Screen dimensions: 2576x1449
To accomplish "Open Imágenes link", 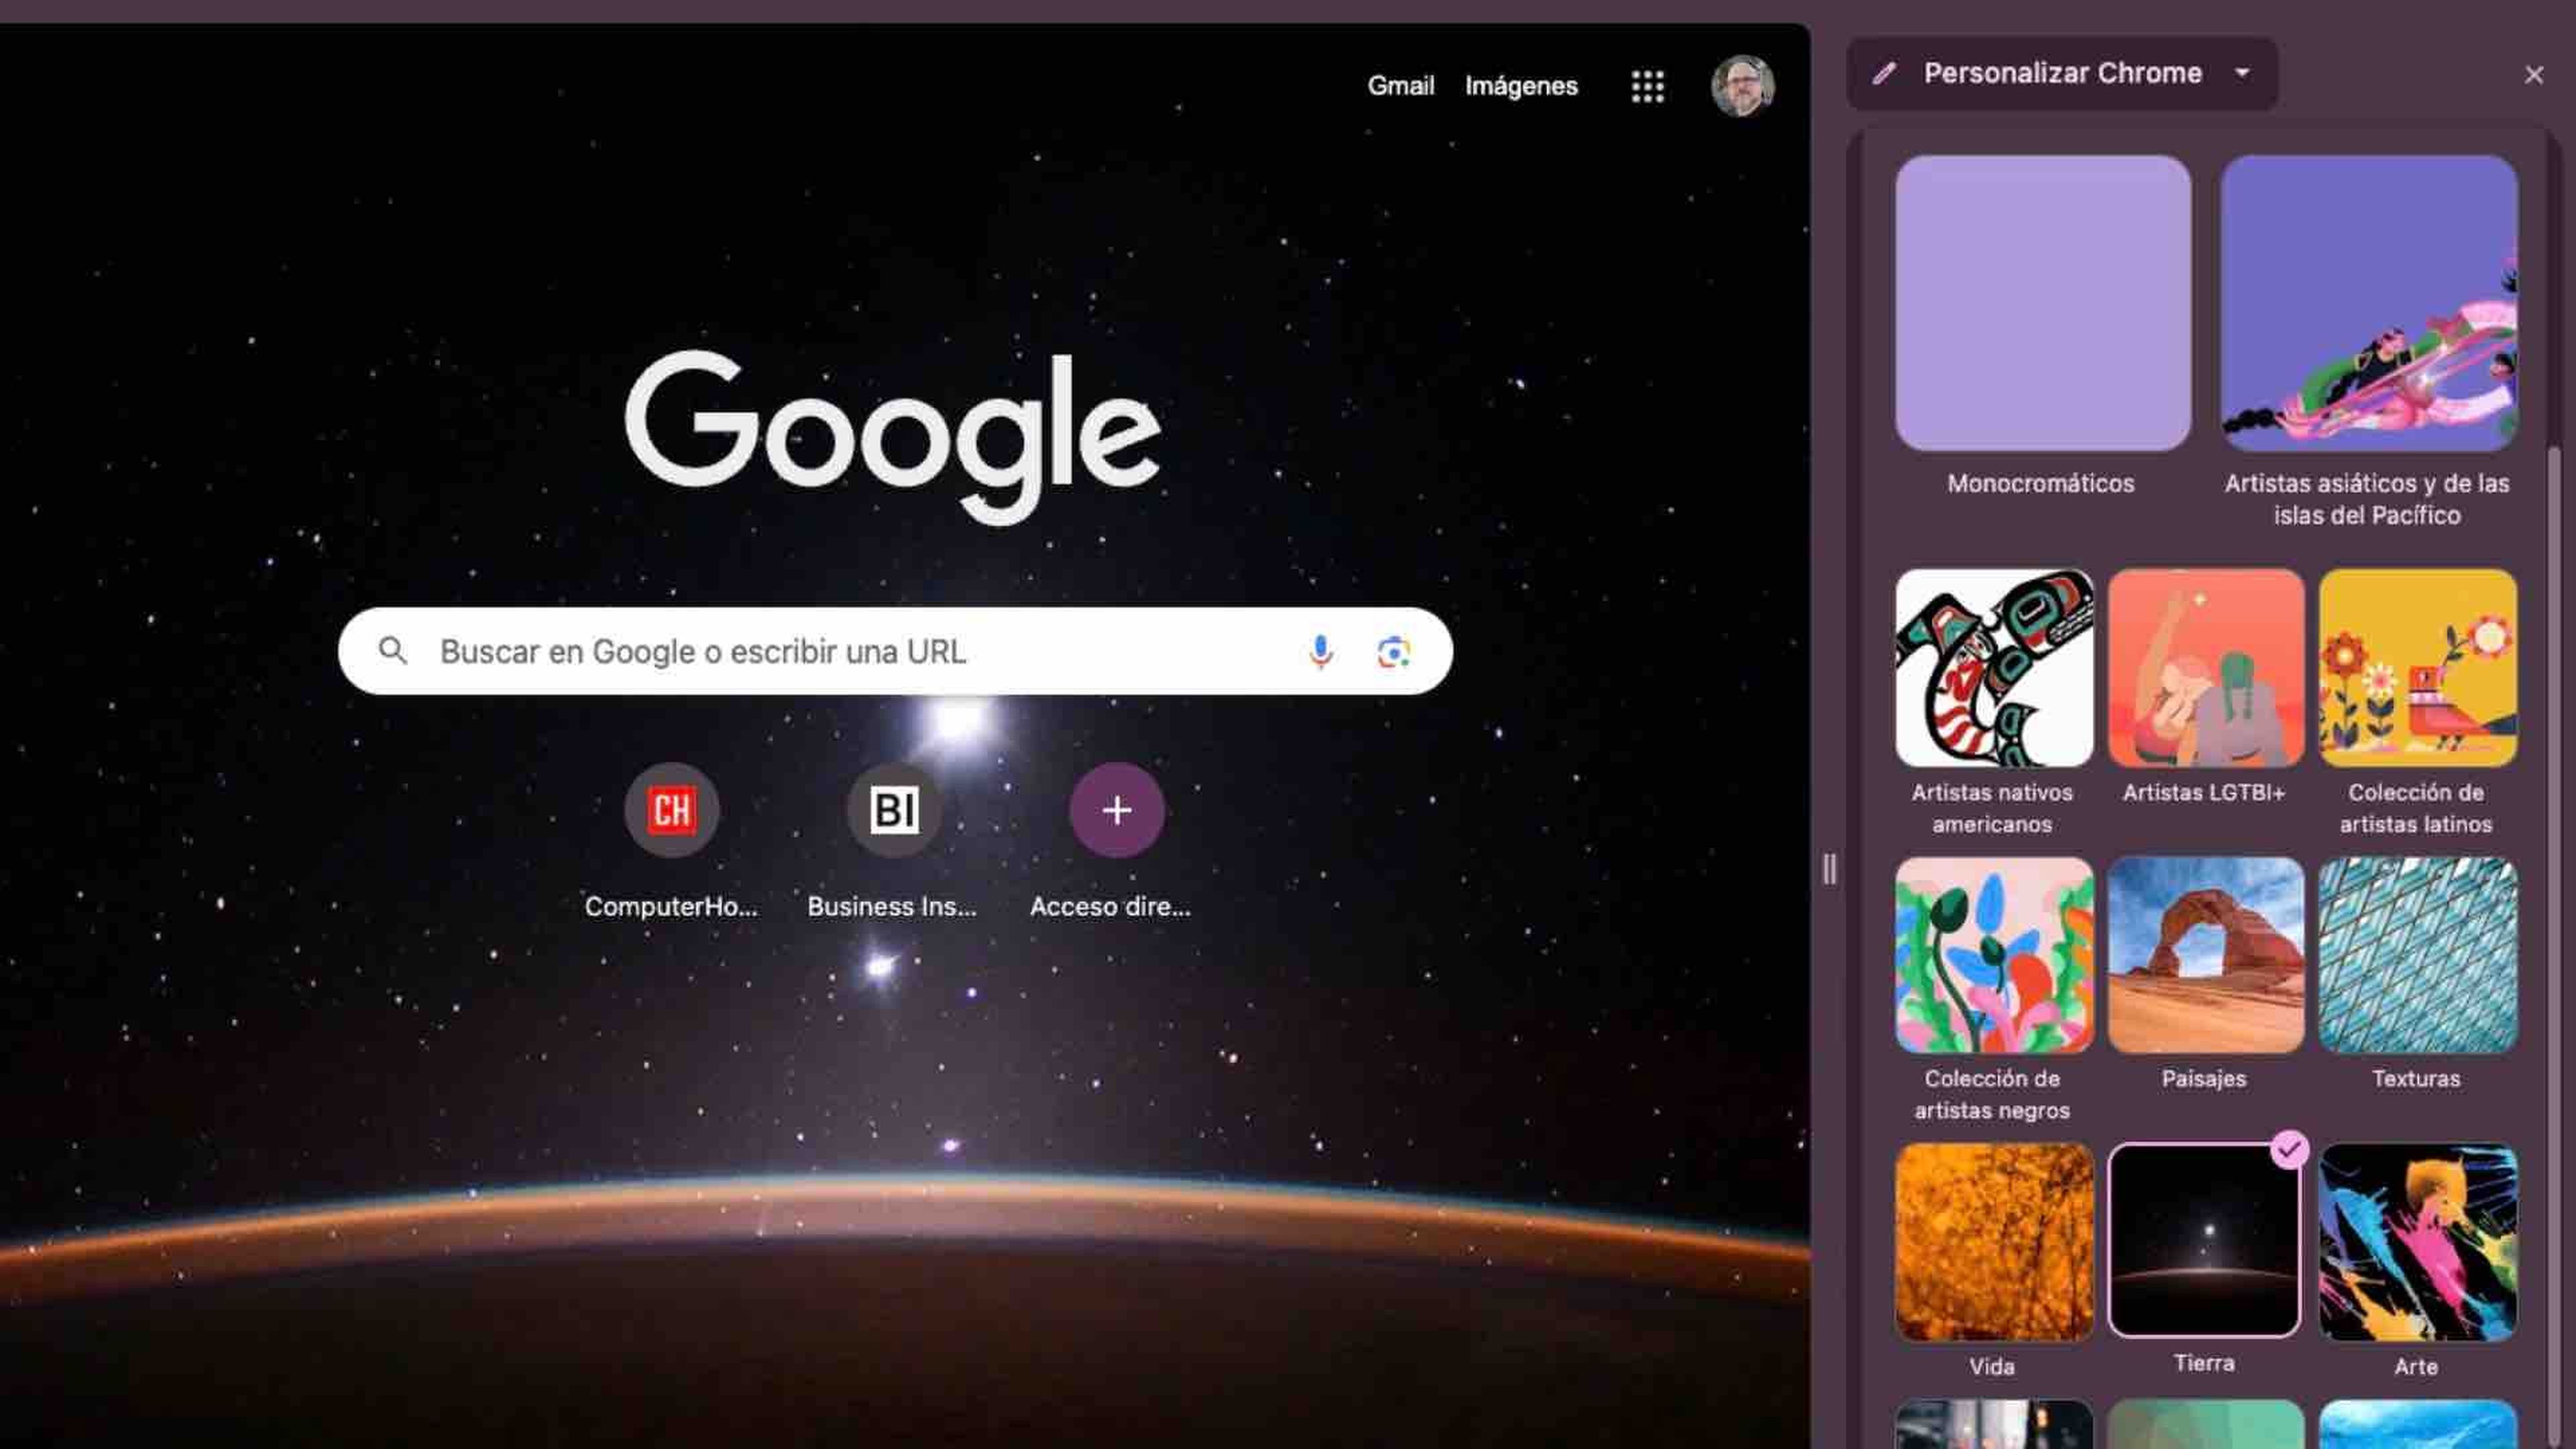I will click(1521, 86).
